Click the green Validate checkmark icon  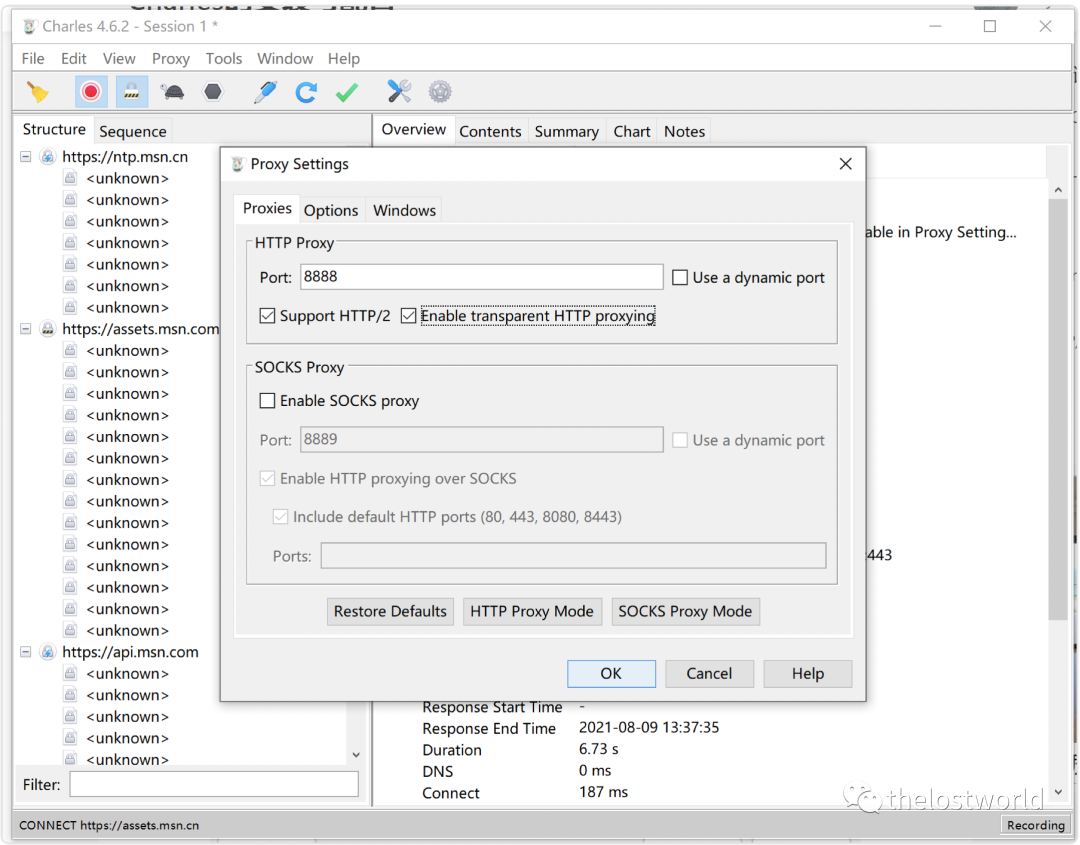[x=346, y=92]
